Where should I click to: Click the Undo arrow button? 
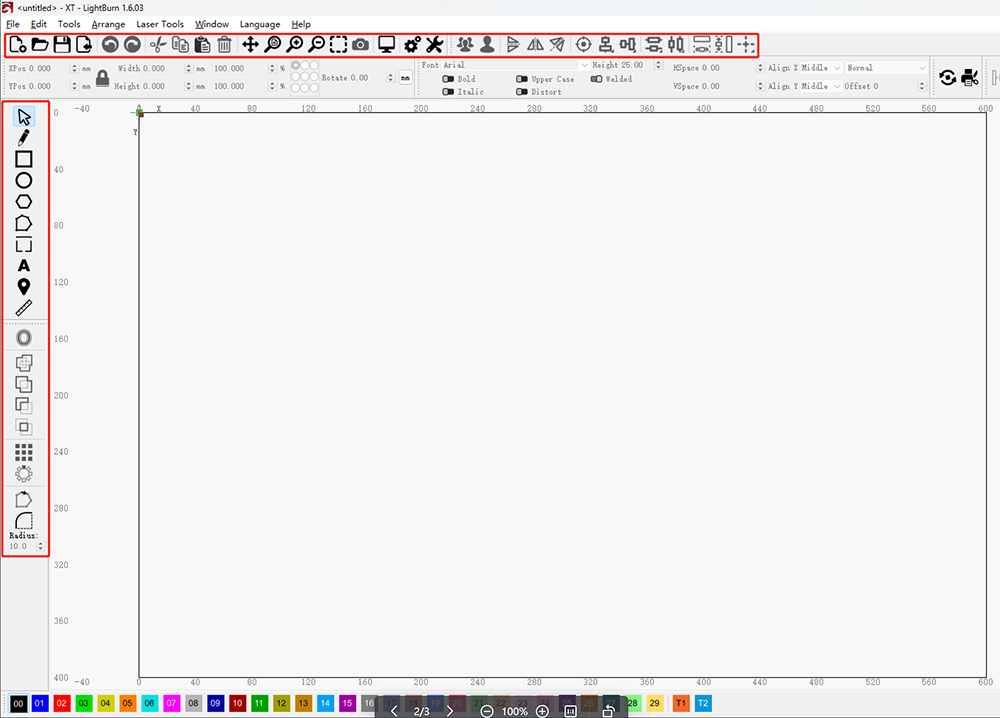point(109,44)
